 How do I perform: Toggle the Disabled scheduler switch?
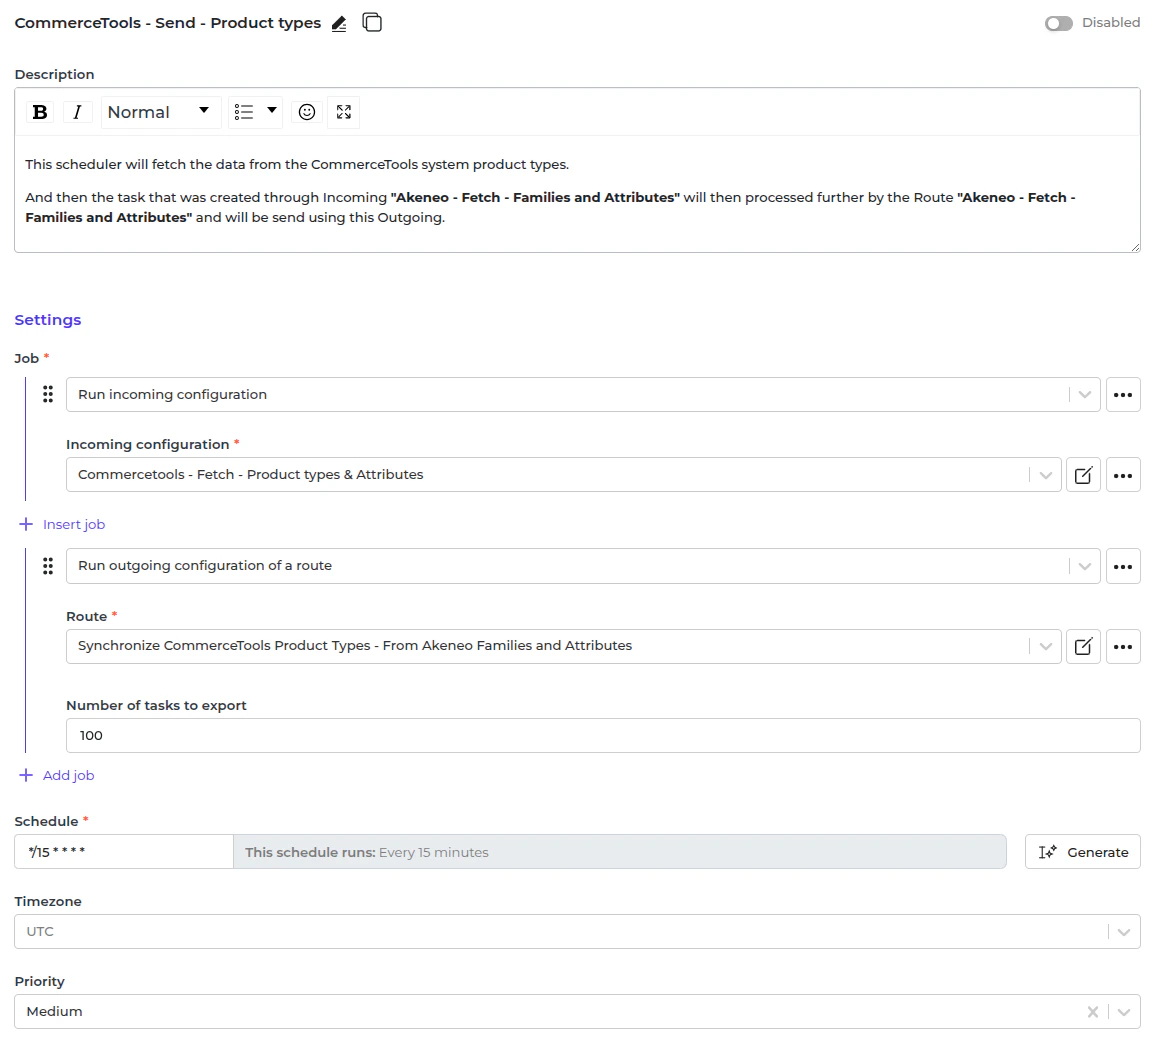click(1058, 24)
